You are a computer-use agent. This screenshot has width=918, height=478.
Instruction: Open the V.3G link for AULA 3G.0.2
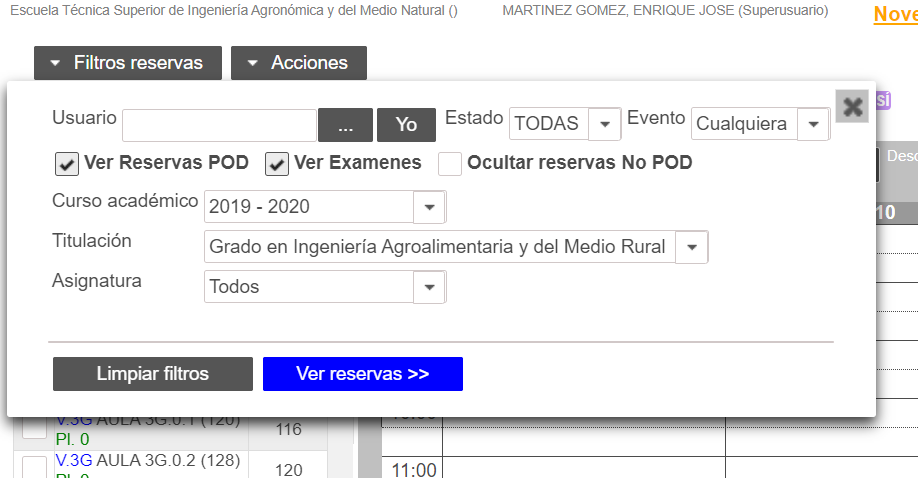coord(74,460)
